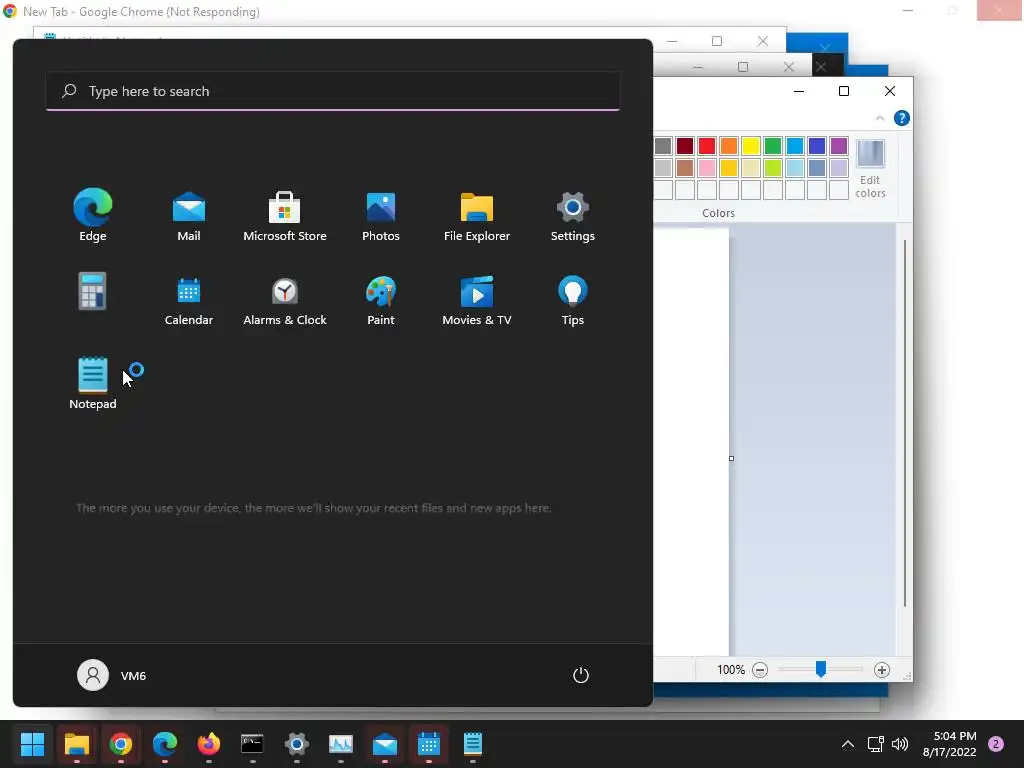Select the brown swatch in Paint palette

click(x=685, y=168)
